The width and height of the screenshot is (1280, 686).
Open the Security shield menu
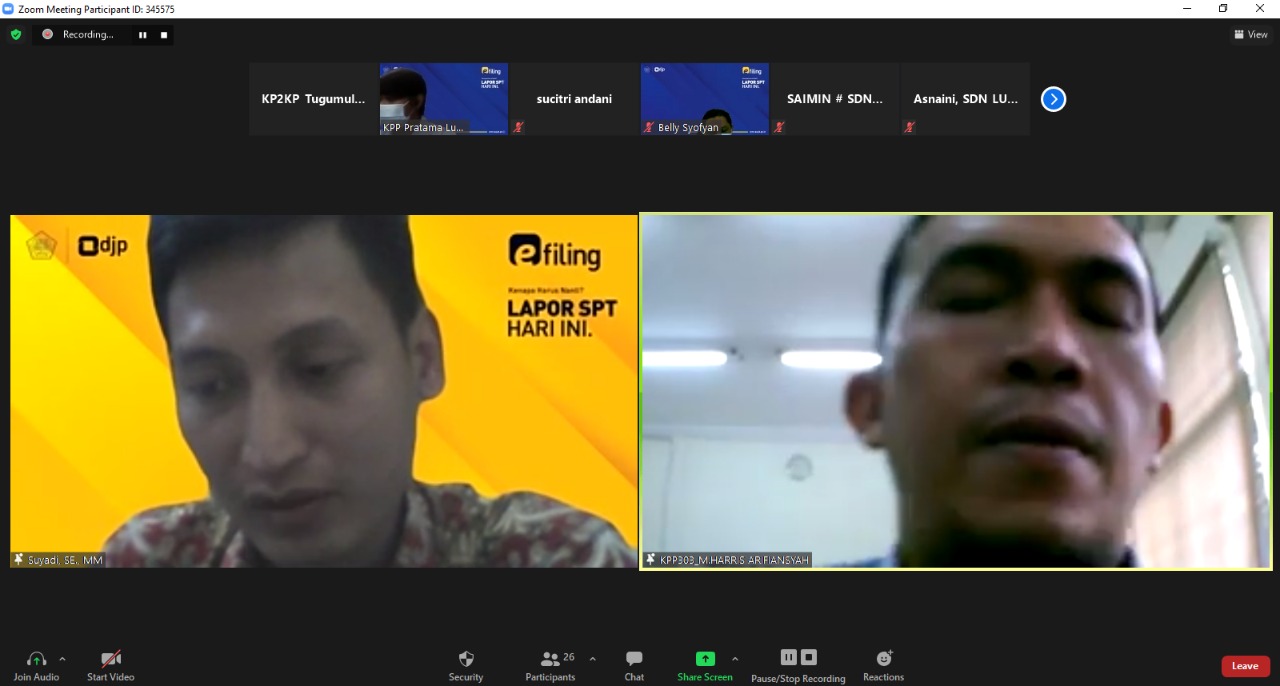click(x=465, y=660)
